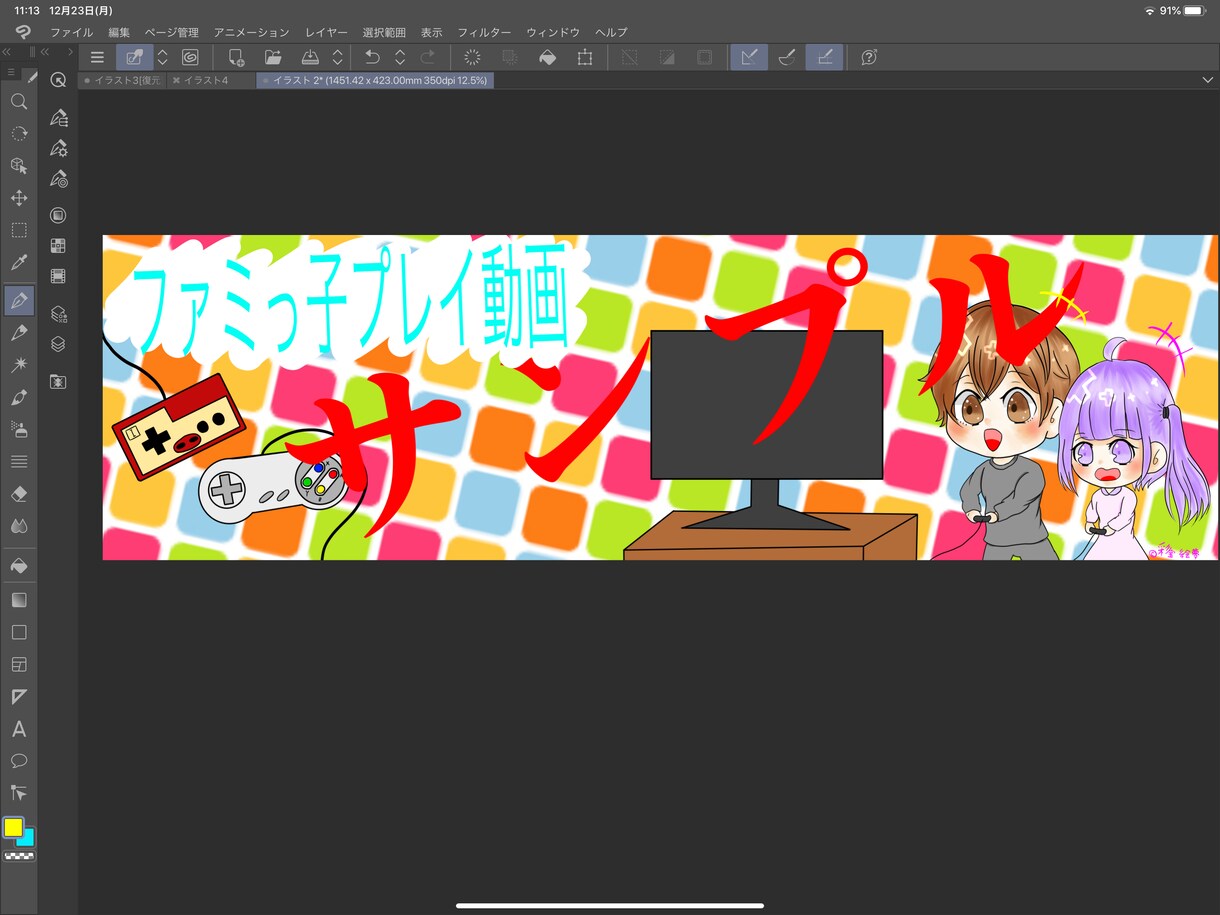Expand canvas tab list chevron

click(1207, 80)
